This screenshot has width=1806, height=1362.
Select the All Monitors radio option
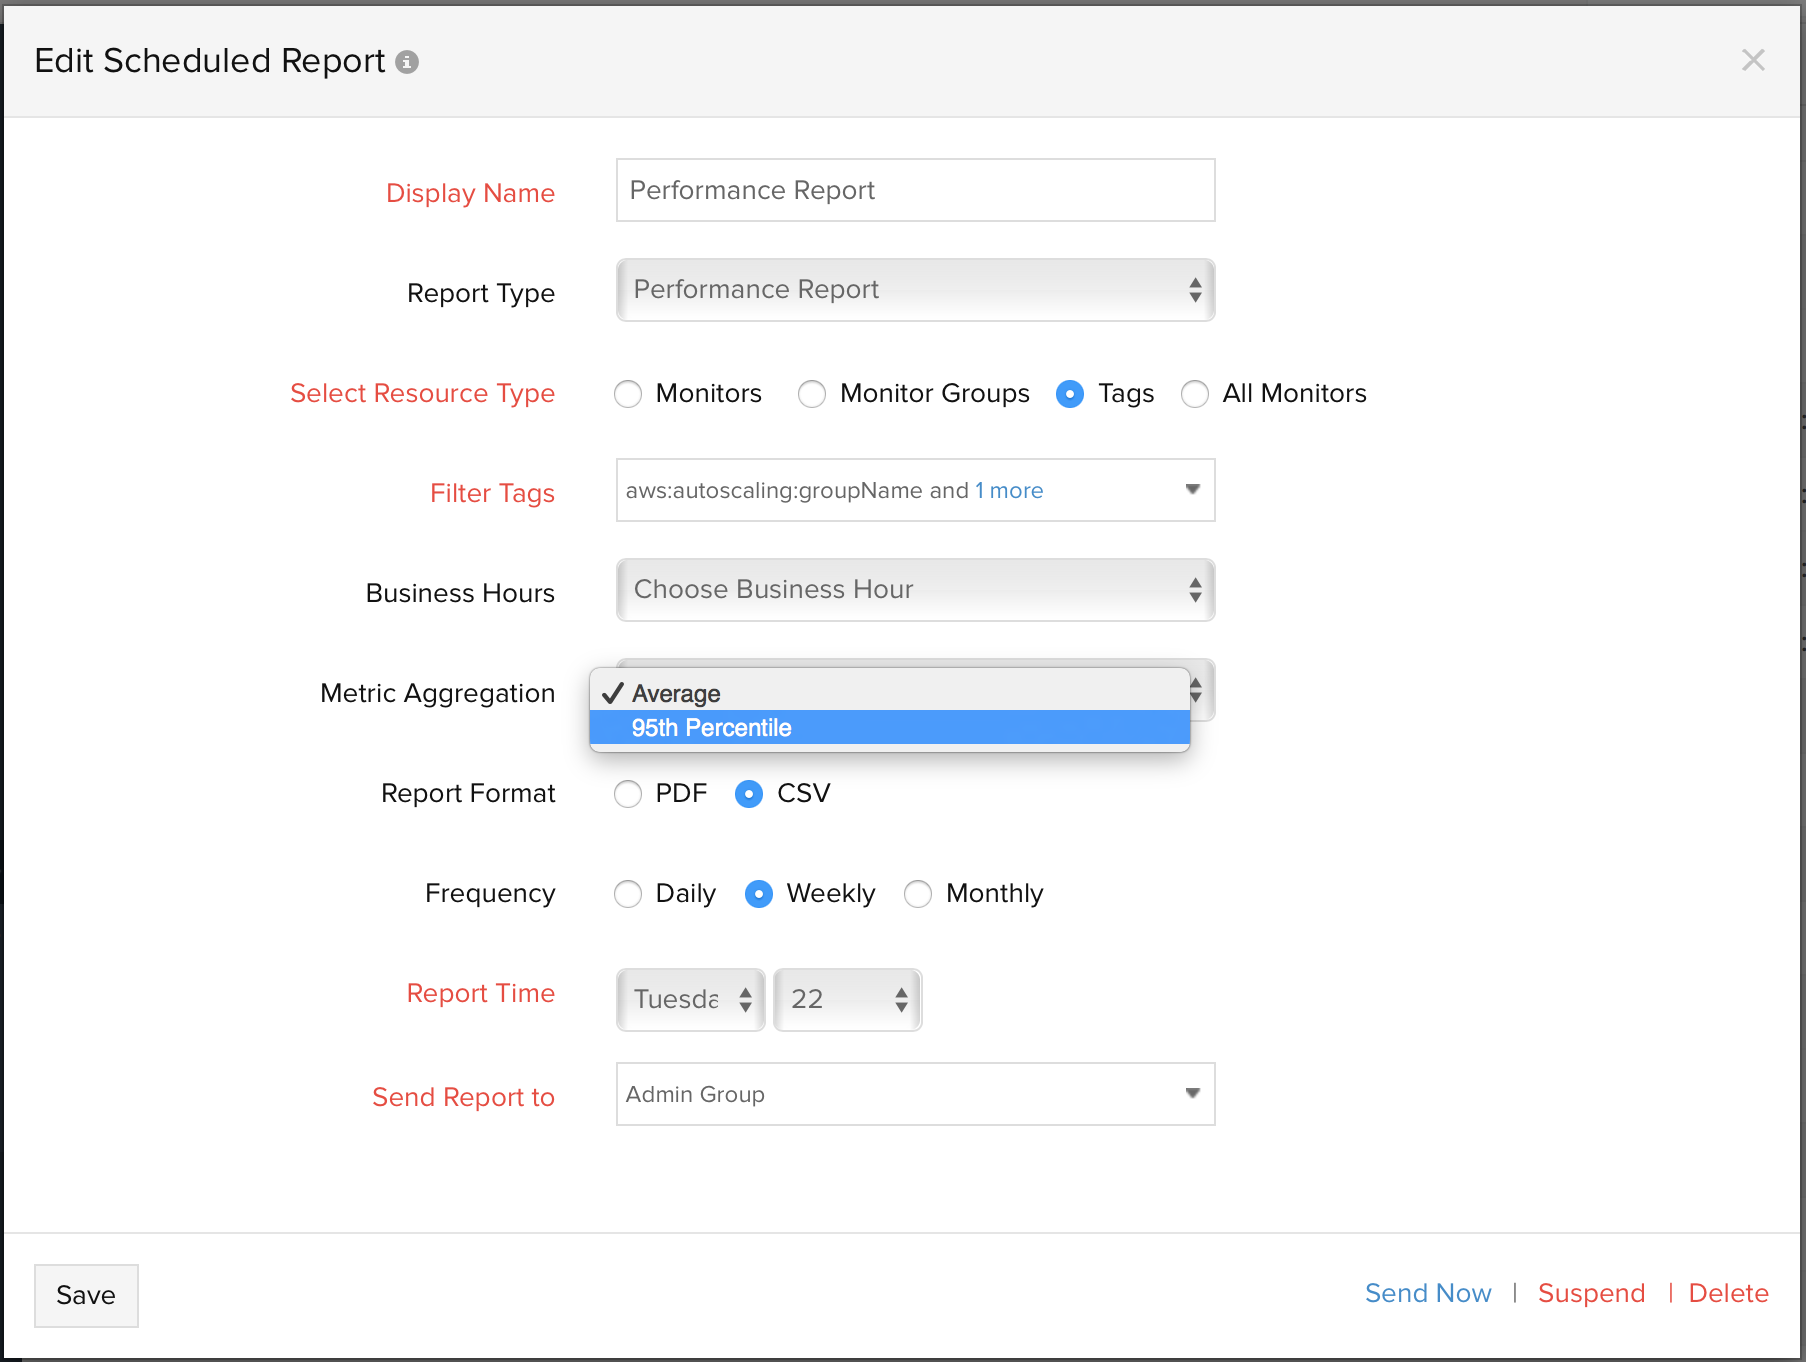click(x=1194, y=394)
